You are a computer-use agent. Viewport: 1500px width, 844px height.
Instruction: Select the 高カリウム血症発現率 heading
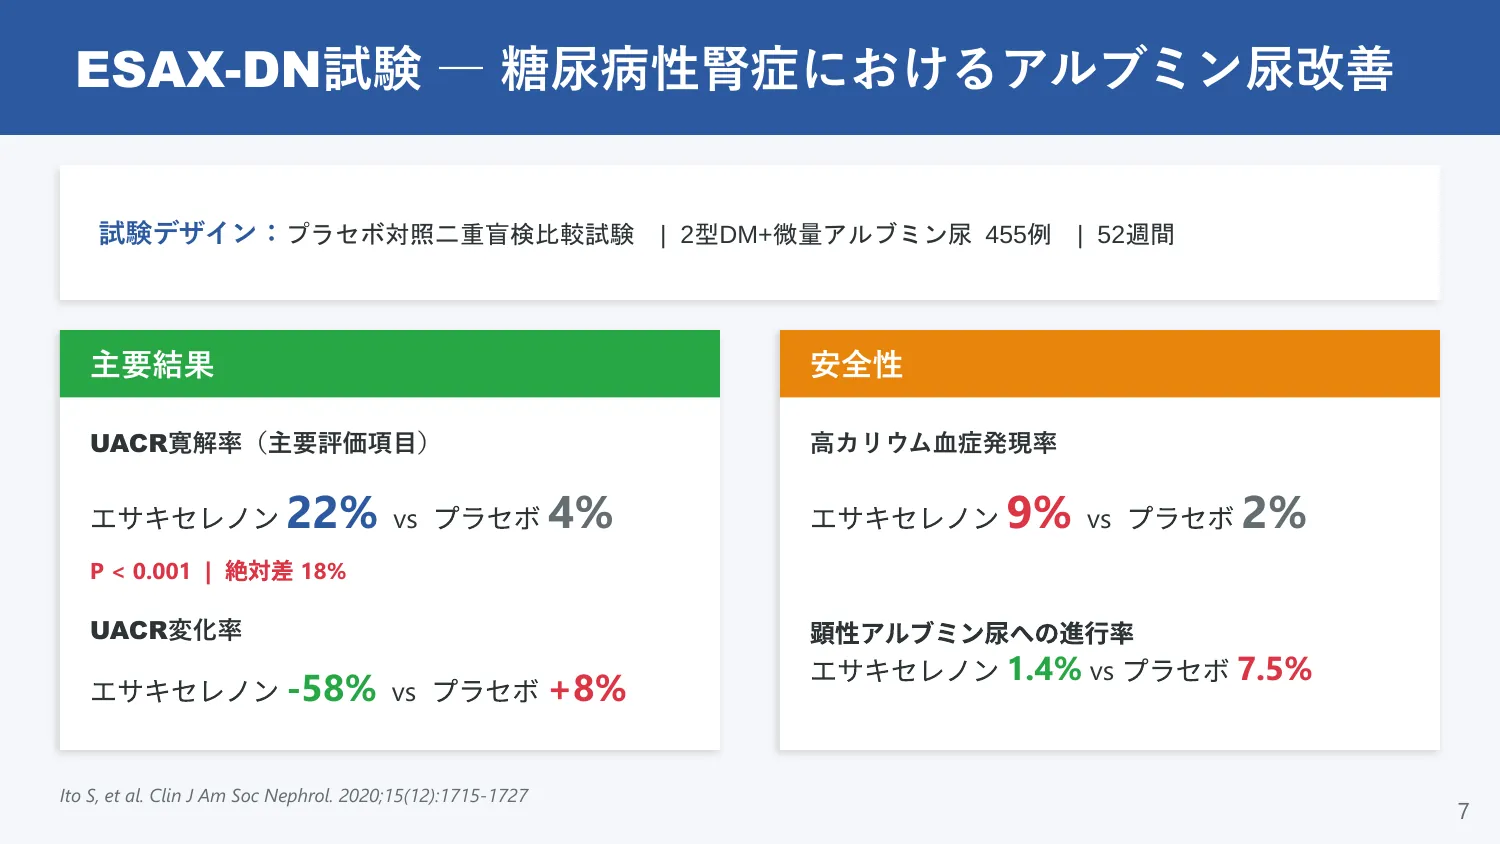click(x=934, y=443)
